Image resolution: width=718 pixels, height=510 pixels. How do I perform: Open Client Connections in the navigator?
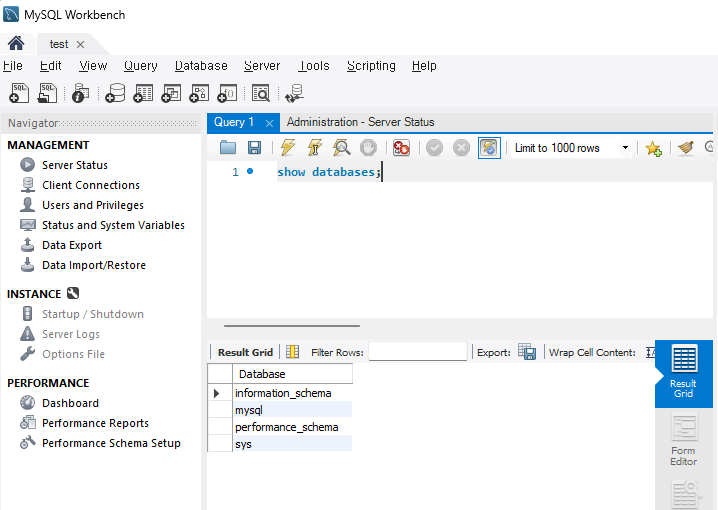[91, 185]
